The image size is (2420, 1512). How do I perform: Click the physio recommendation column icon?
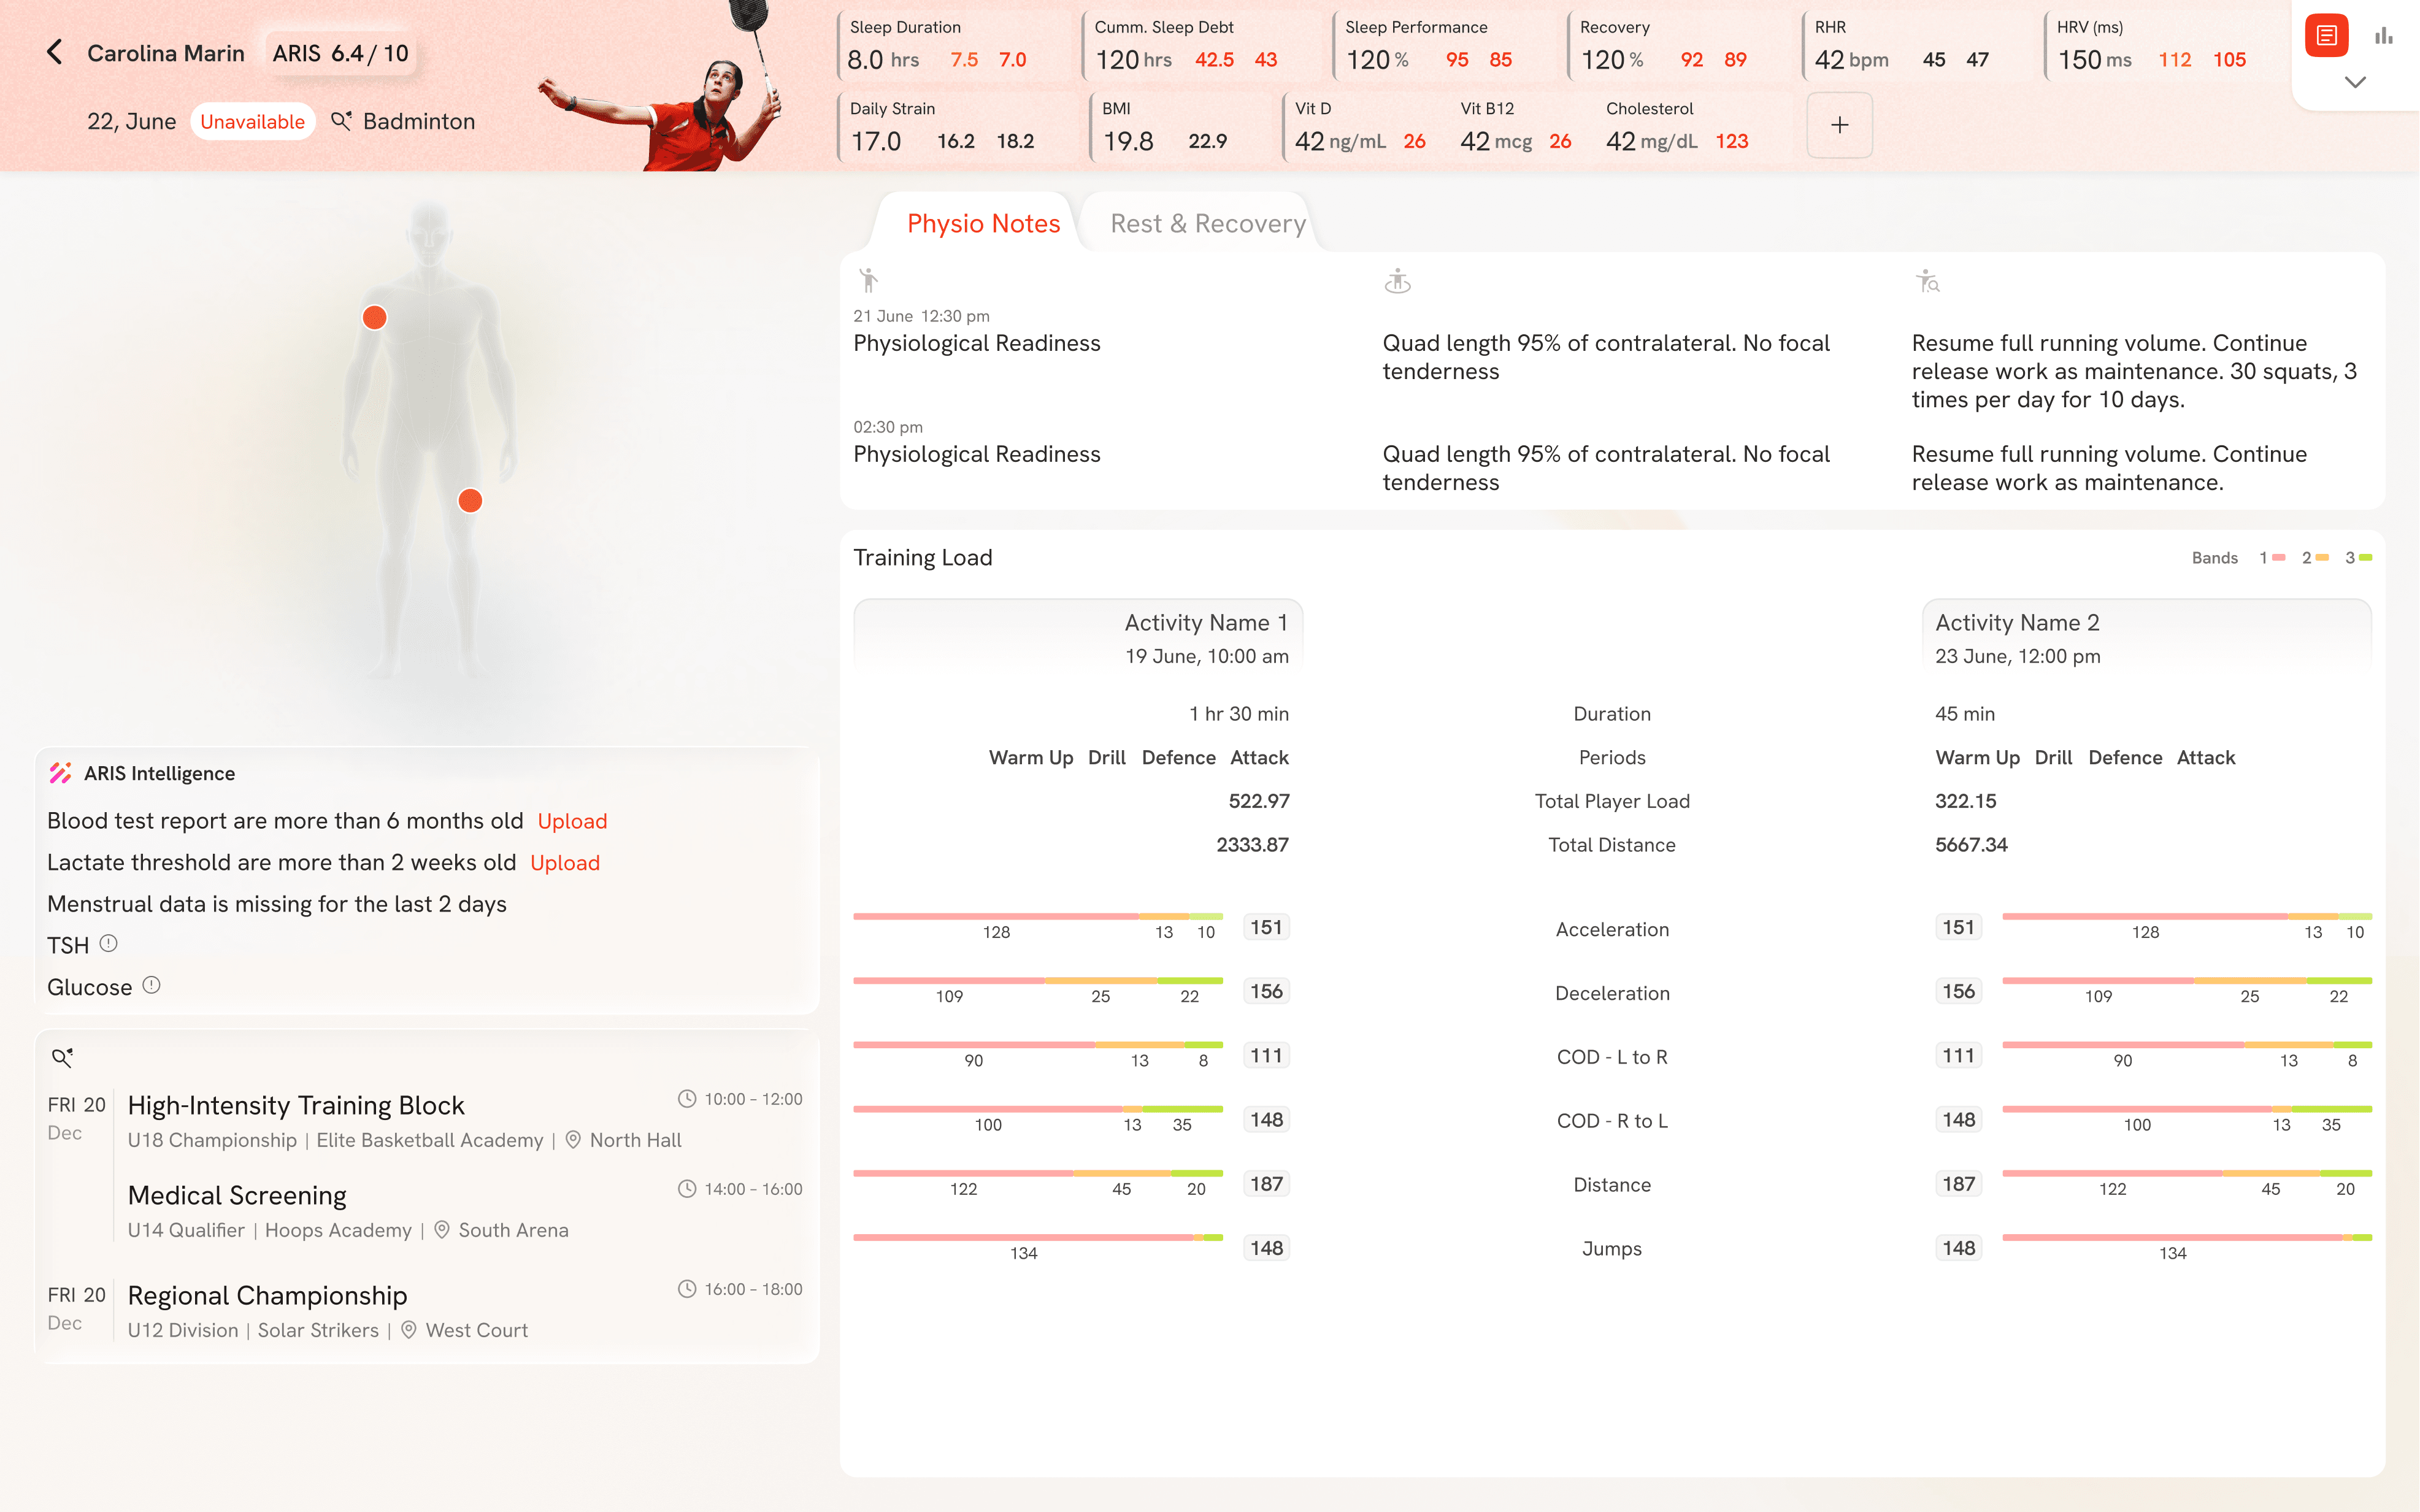point(1927,282)
